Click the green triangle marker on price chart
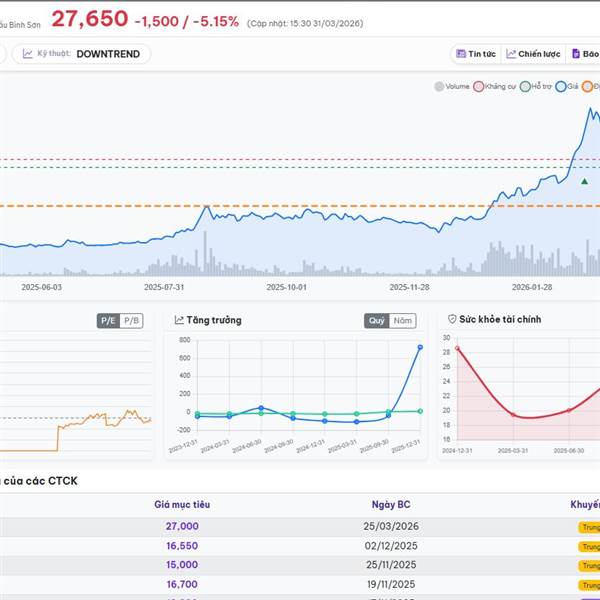 pos(584,181)
